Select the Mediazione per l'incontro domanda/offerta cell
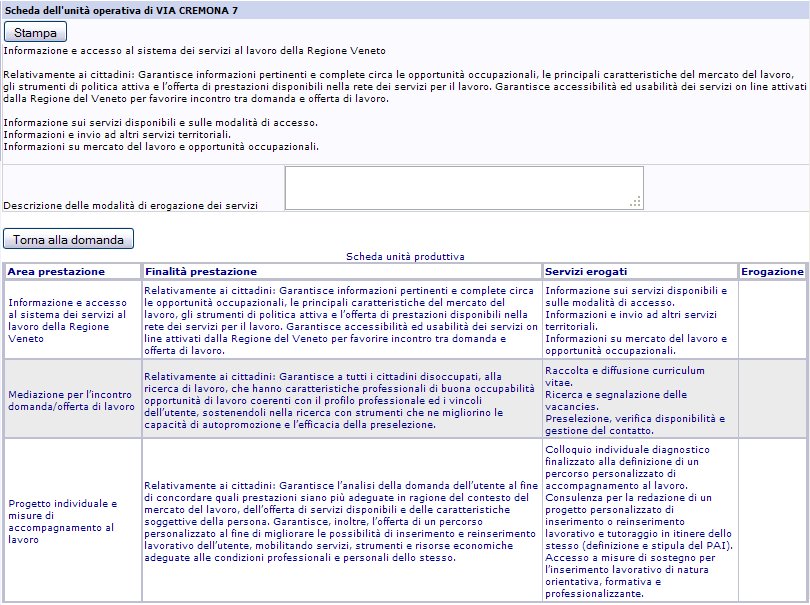This screenshot has height=605, width=810. tap(70, 400)
